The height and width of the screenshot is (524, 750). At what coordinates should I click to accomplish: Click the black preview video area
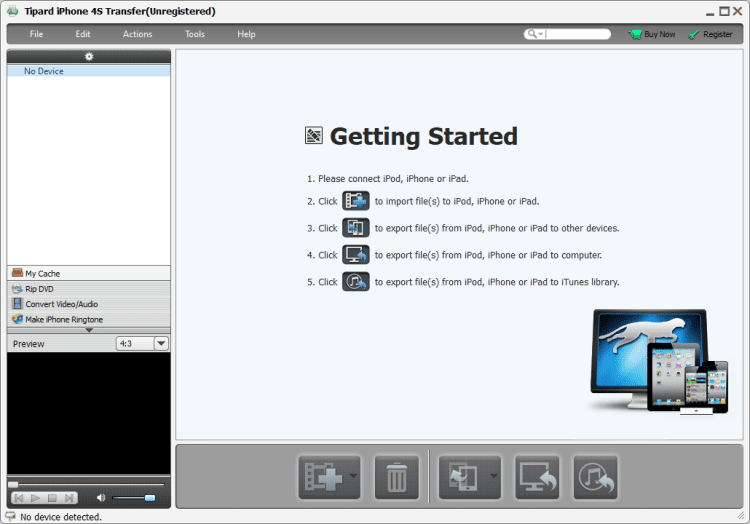[89, 414]
